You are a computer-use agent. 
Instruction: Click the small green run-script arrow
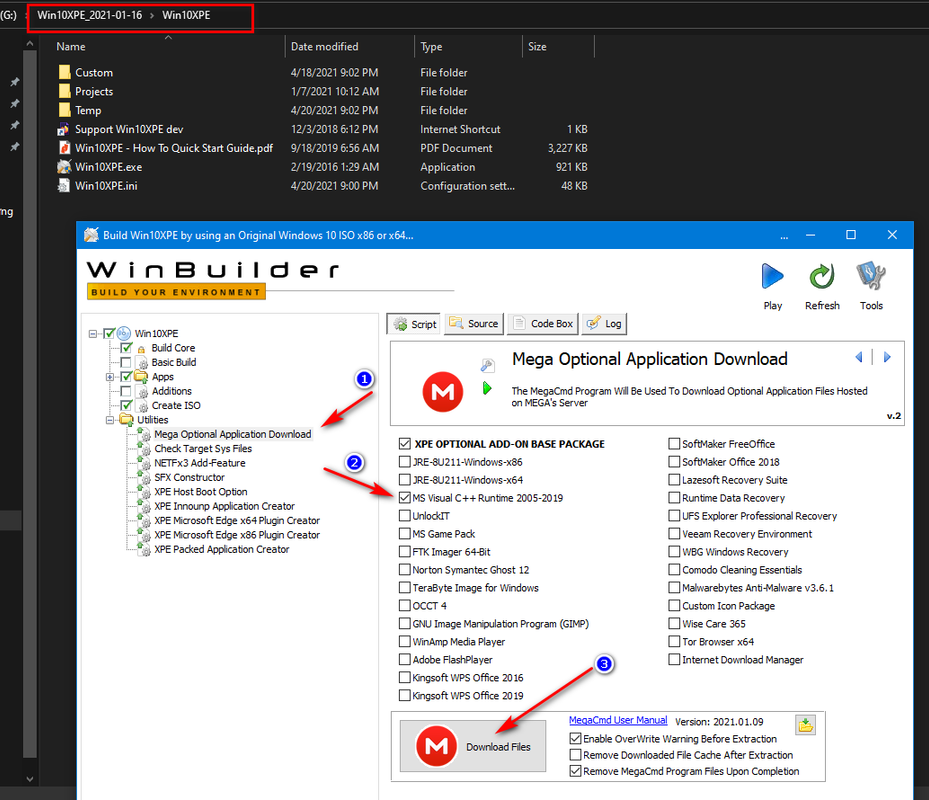(x=487, y=388)
